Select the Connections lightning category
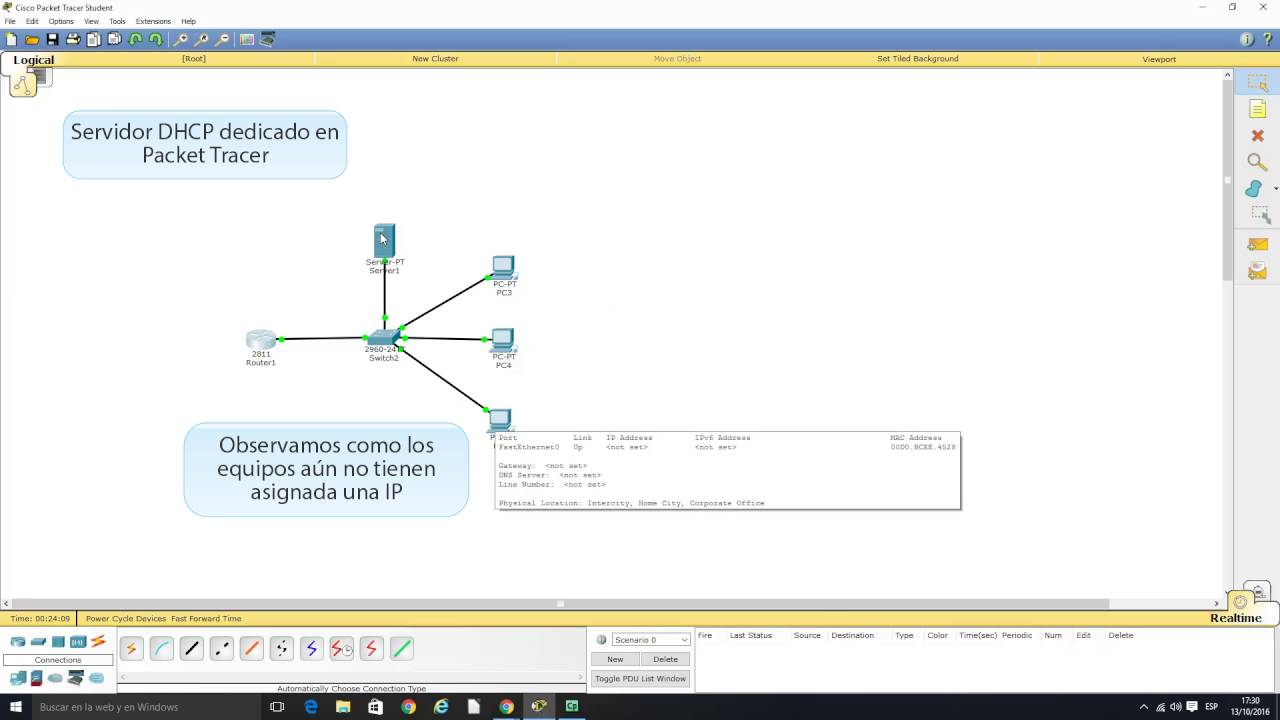Image resolution: width=1280 pixels, height=720 pixels. [98, 642]
